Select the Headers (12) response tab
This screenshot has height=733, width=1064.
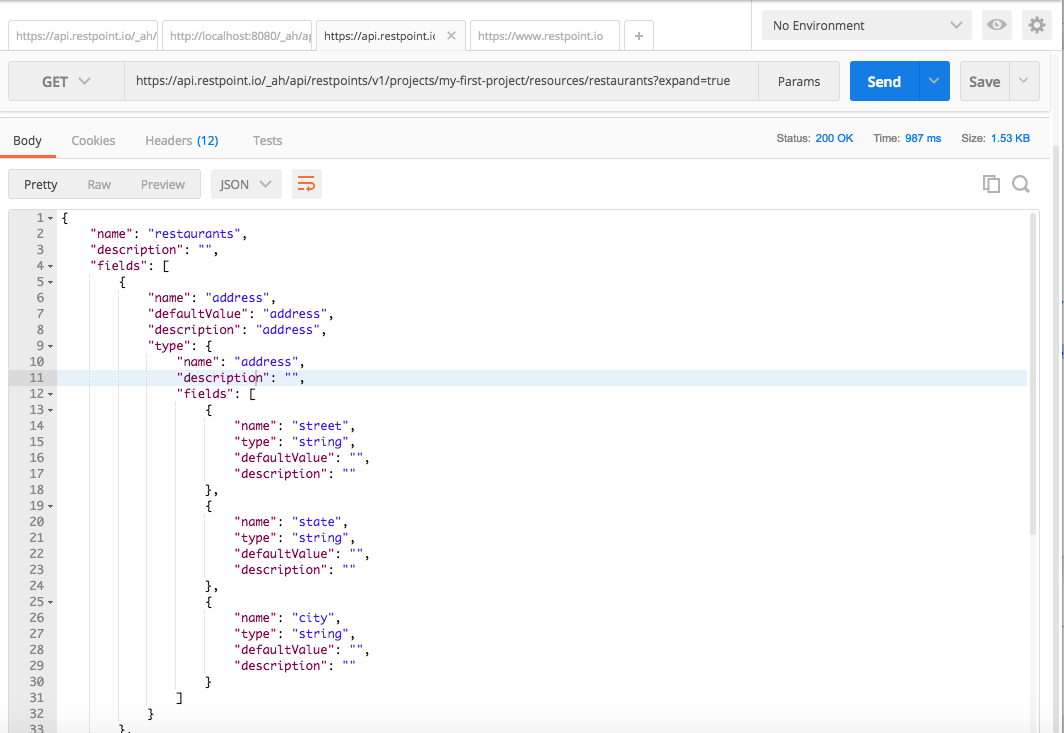[182, 140]
